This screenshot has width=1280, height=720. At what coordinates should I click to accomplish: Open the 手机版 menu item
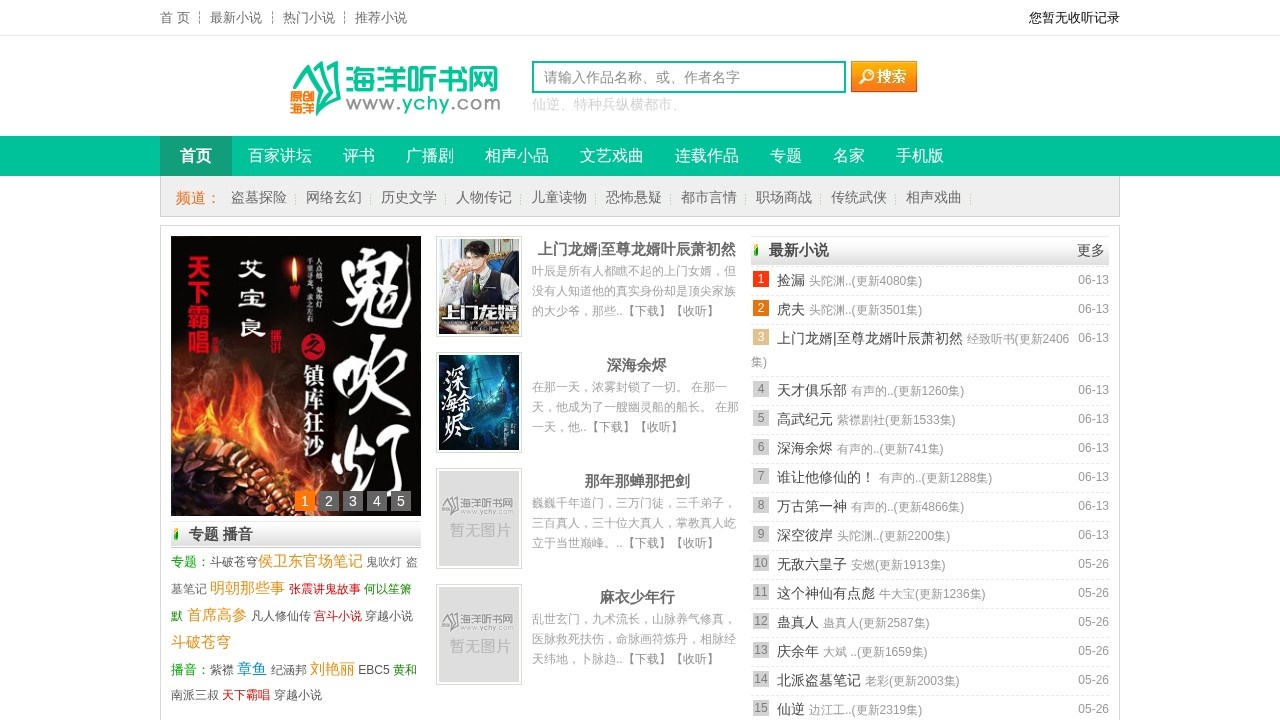pos(919,156)
